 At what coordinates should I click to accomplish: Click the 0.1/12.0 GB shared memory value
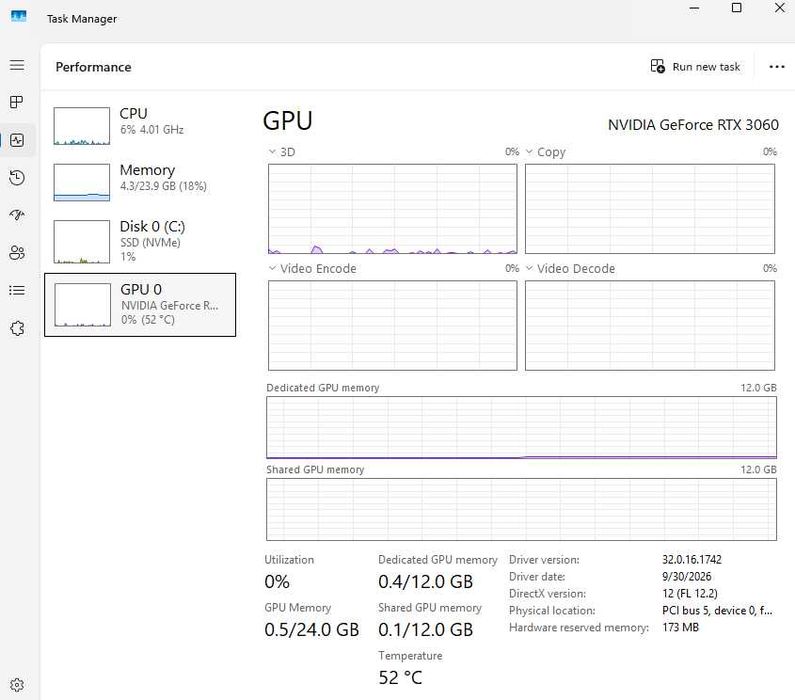(425, 630)
